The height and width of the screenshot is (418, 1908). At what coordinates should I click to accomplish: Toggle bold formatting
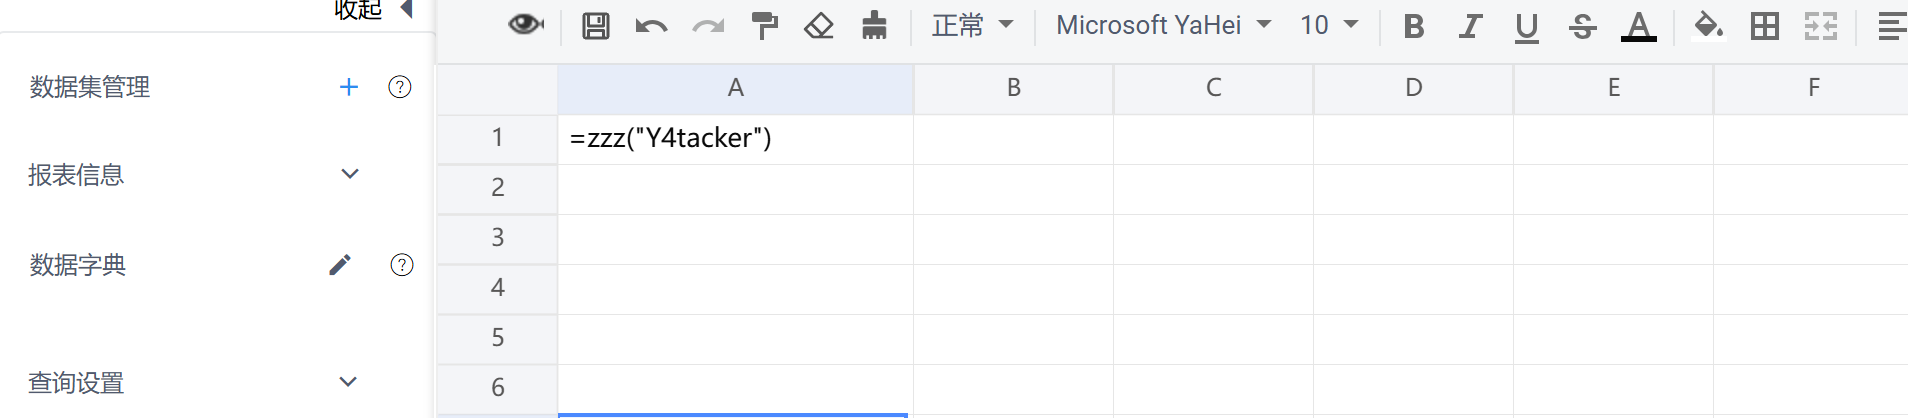pos(1414,26)
